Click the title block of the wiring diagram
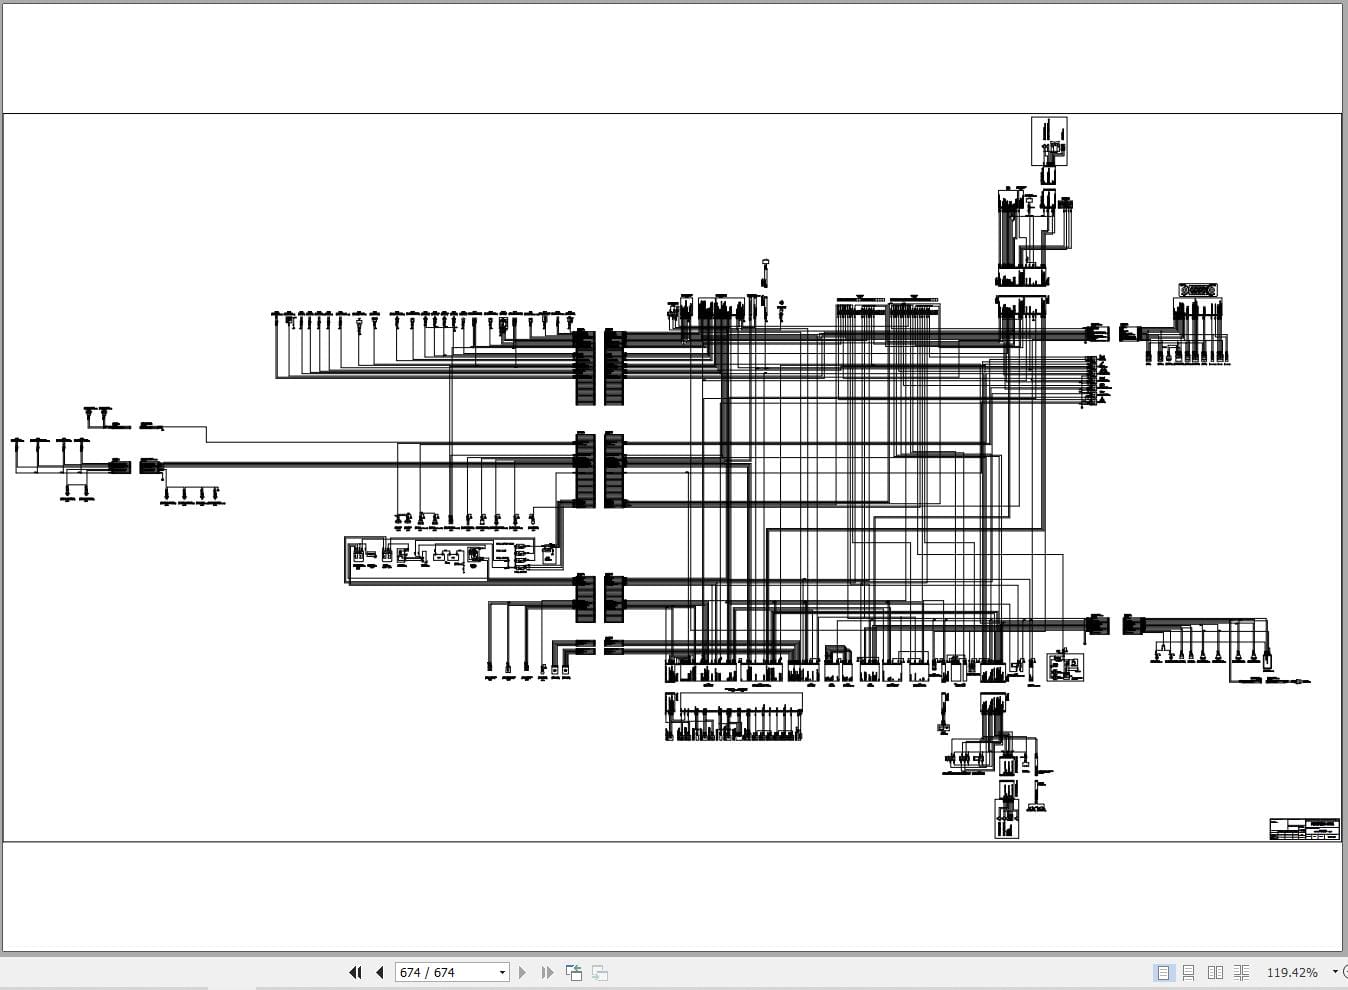The width and height of the screenshot is (1348, 990). coord(1303,828)
